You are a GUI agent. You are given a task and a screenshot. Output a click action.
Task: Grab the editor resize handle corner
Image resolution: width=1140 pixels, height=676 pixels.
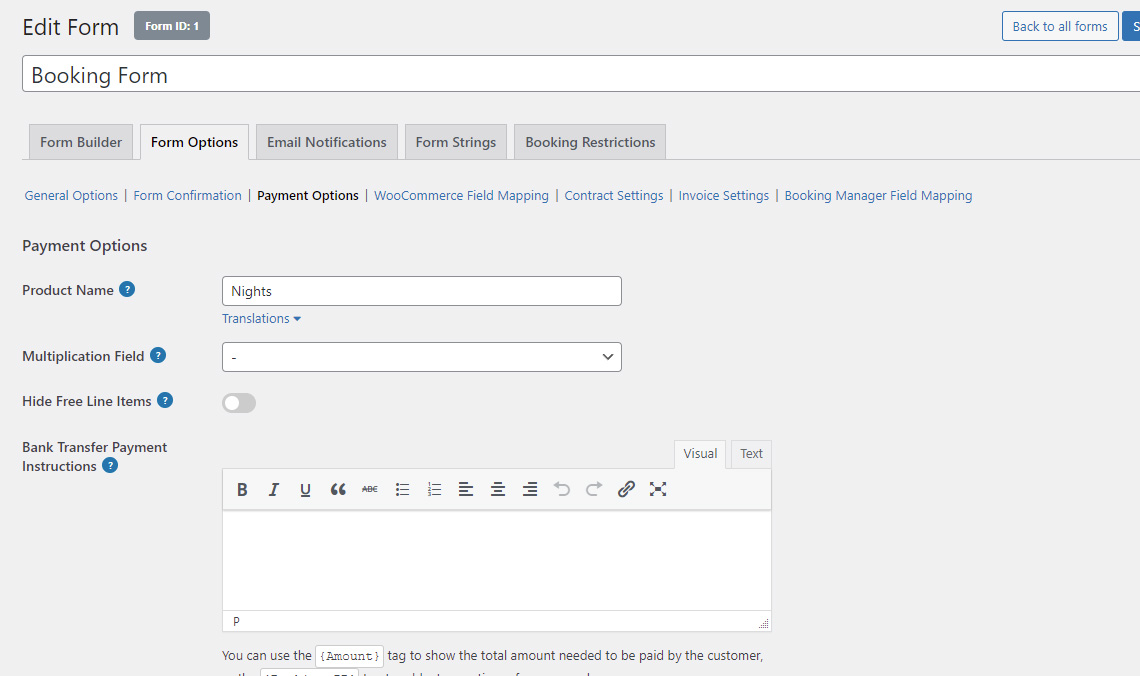tap(763, 624)
